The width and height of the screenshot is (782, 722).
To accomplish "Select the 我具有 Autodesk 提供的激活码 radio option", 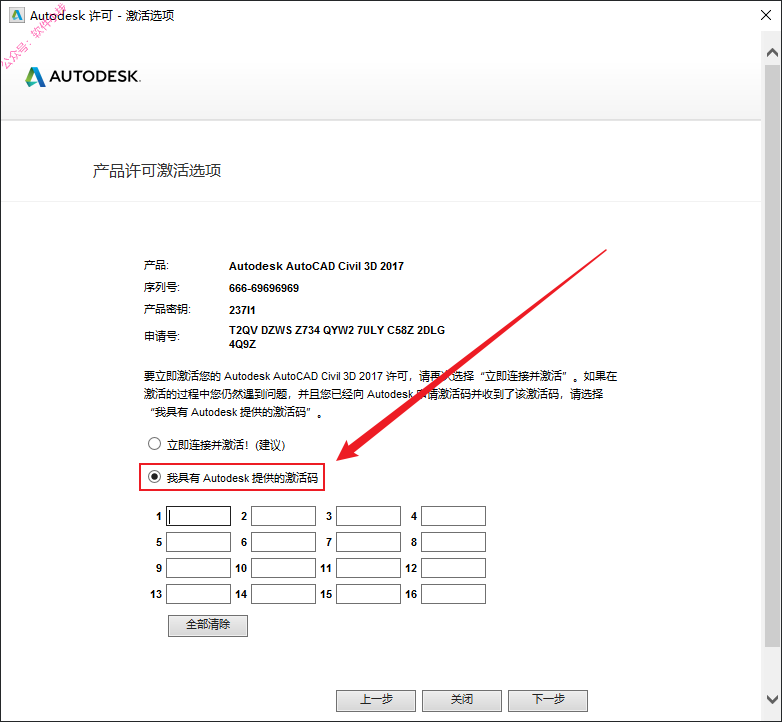I will point(154,477).
